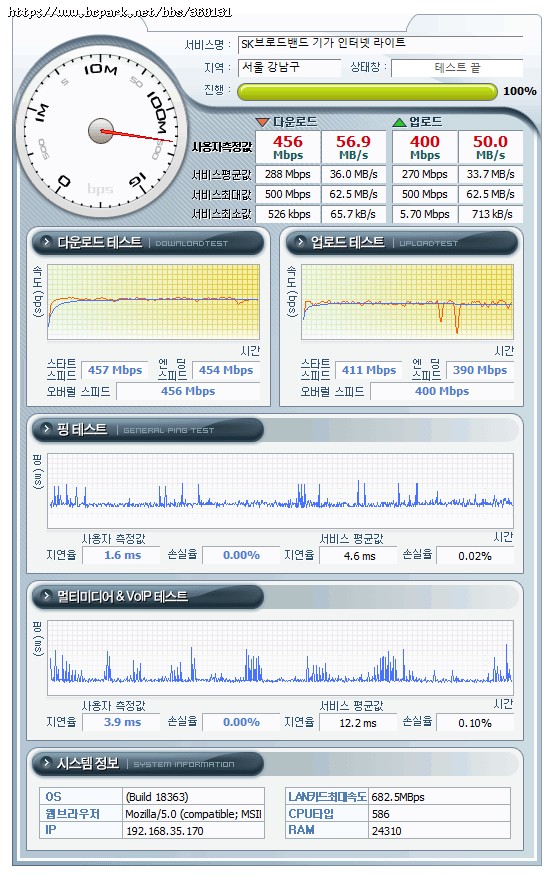The width and height of the screenshot is (549, 876).
Task: Click the upload test header arrow icon
Action: coord(300,242)
